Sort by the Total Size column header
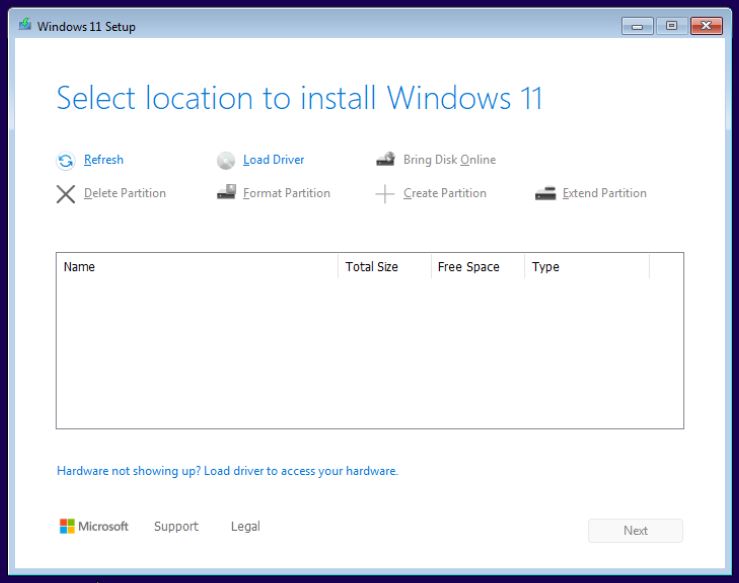The width and height of the screenshot is (739, 583). (x=385, y=267)
